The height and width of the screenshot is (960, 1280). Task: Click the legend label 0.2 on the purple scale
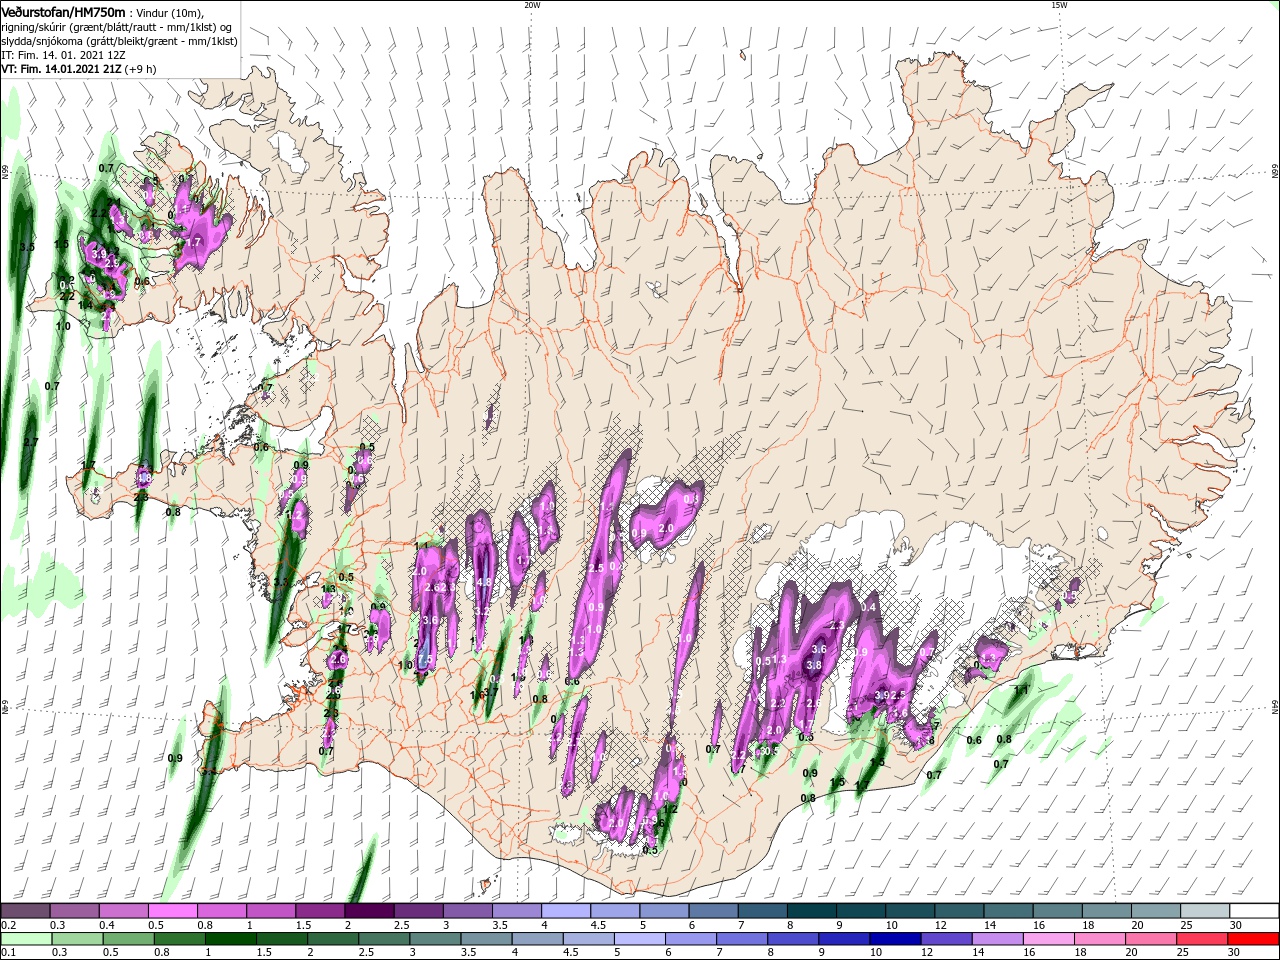coord(8,925)
